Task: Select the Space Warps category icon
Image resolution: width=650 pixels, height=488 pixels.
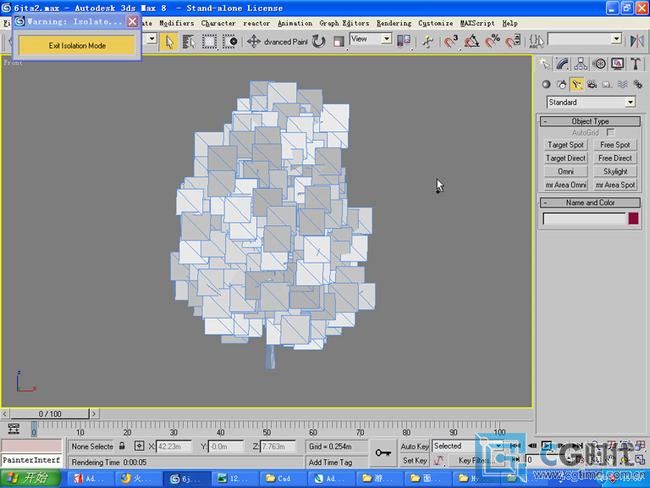Action: pos(623,84)
